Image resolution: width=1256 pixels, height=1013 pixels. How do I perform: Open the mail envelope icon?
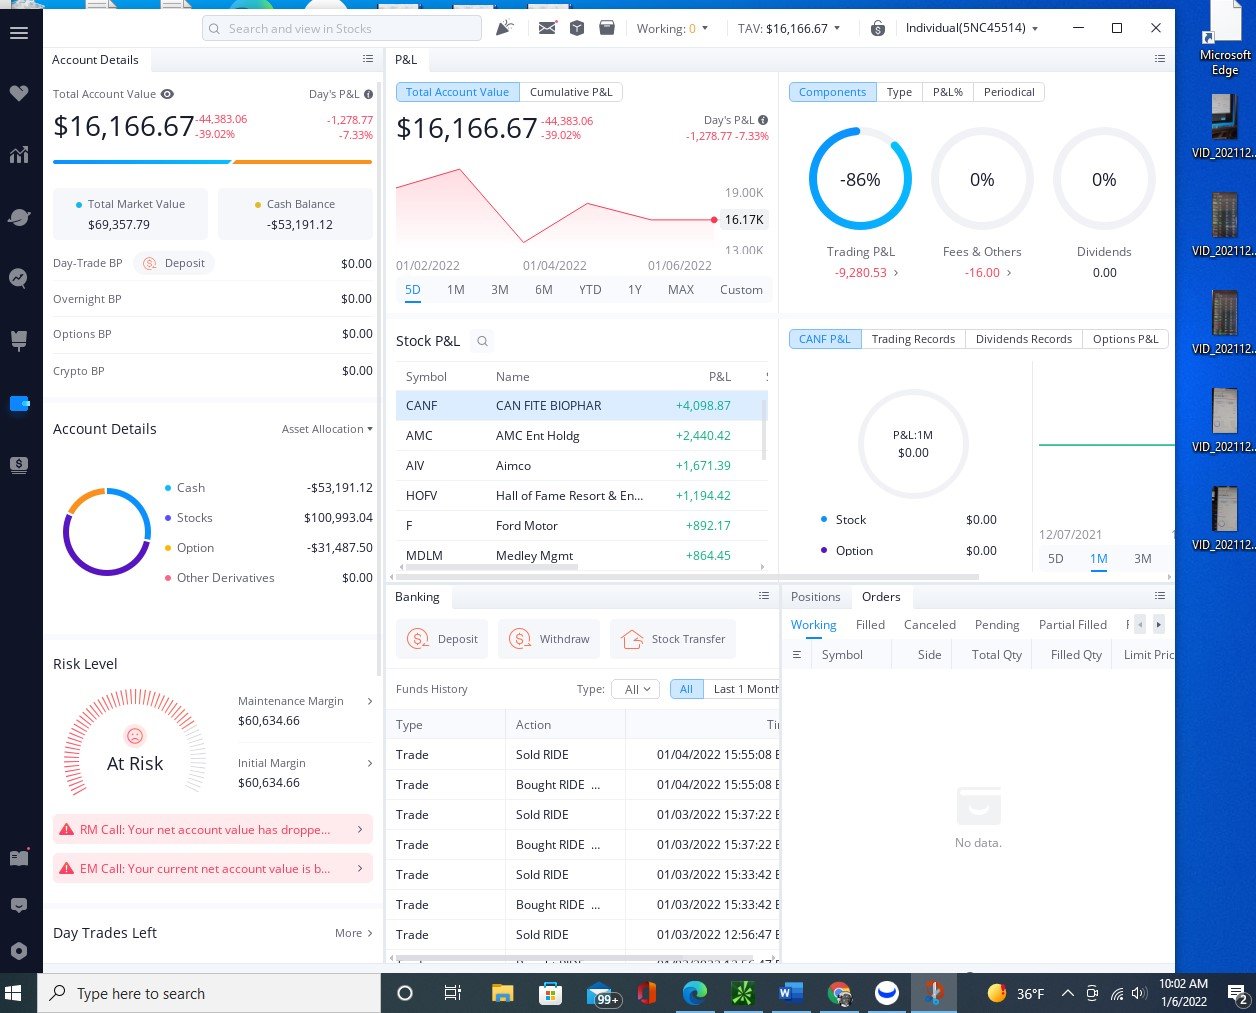click(x=547, y=28)
